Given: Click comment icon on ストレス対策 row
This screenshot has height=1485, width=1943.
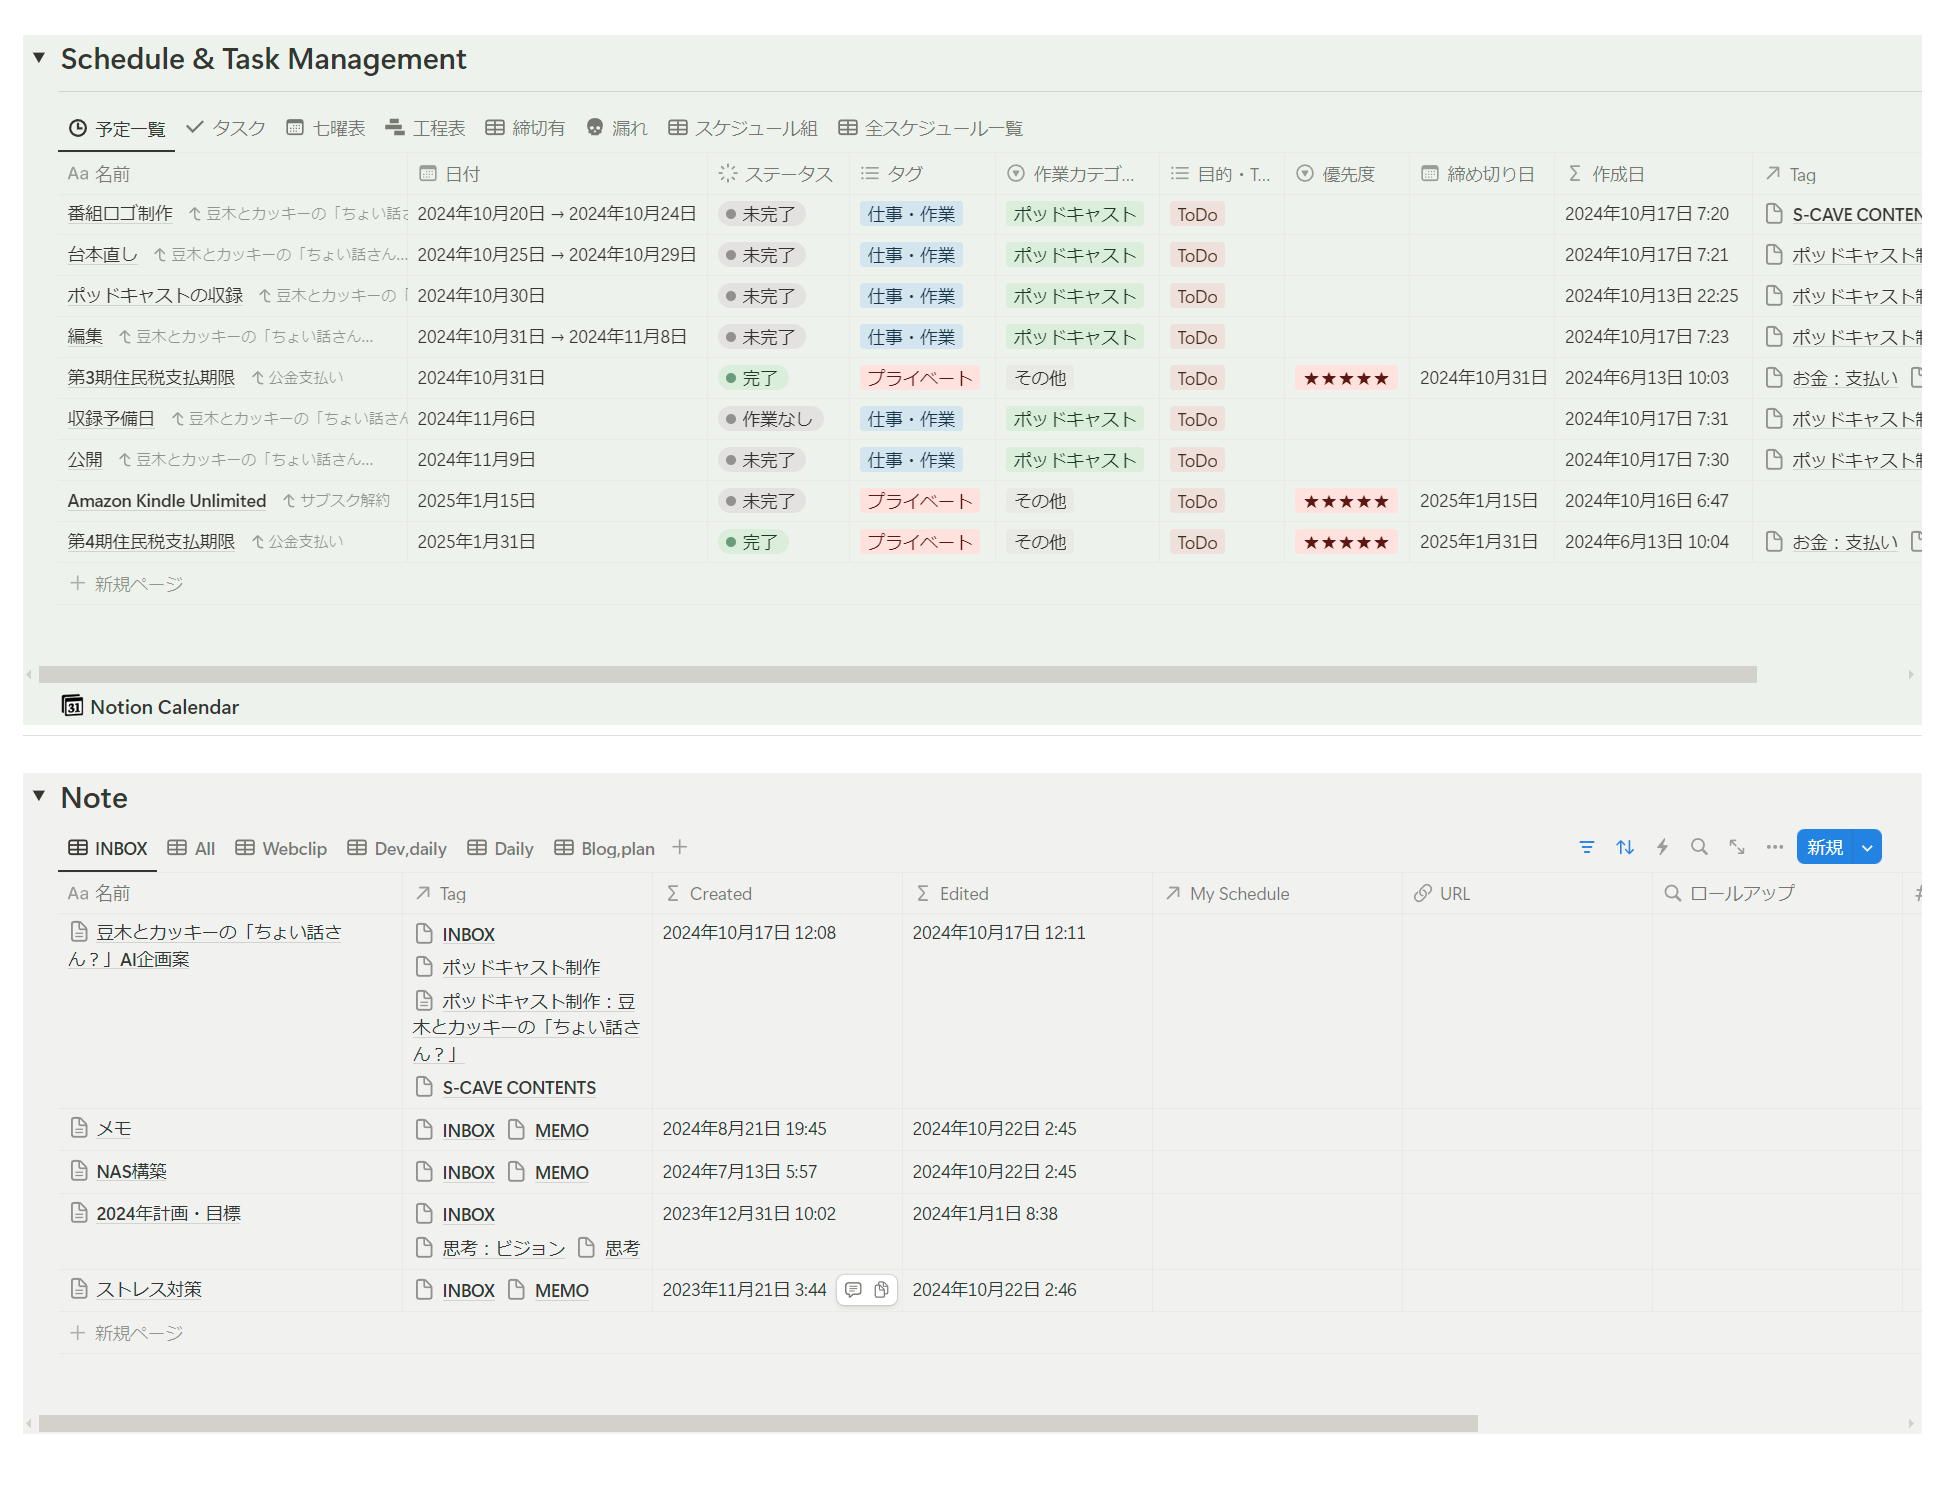Looking at the screenshot, I should pos(853,1290).
